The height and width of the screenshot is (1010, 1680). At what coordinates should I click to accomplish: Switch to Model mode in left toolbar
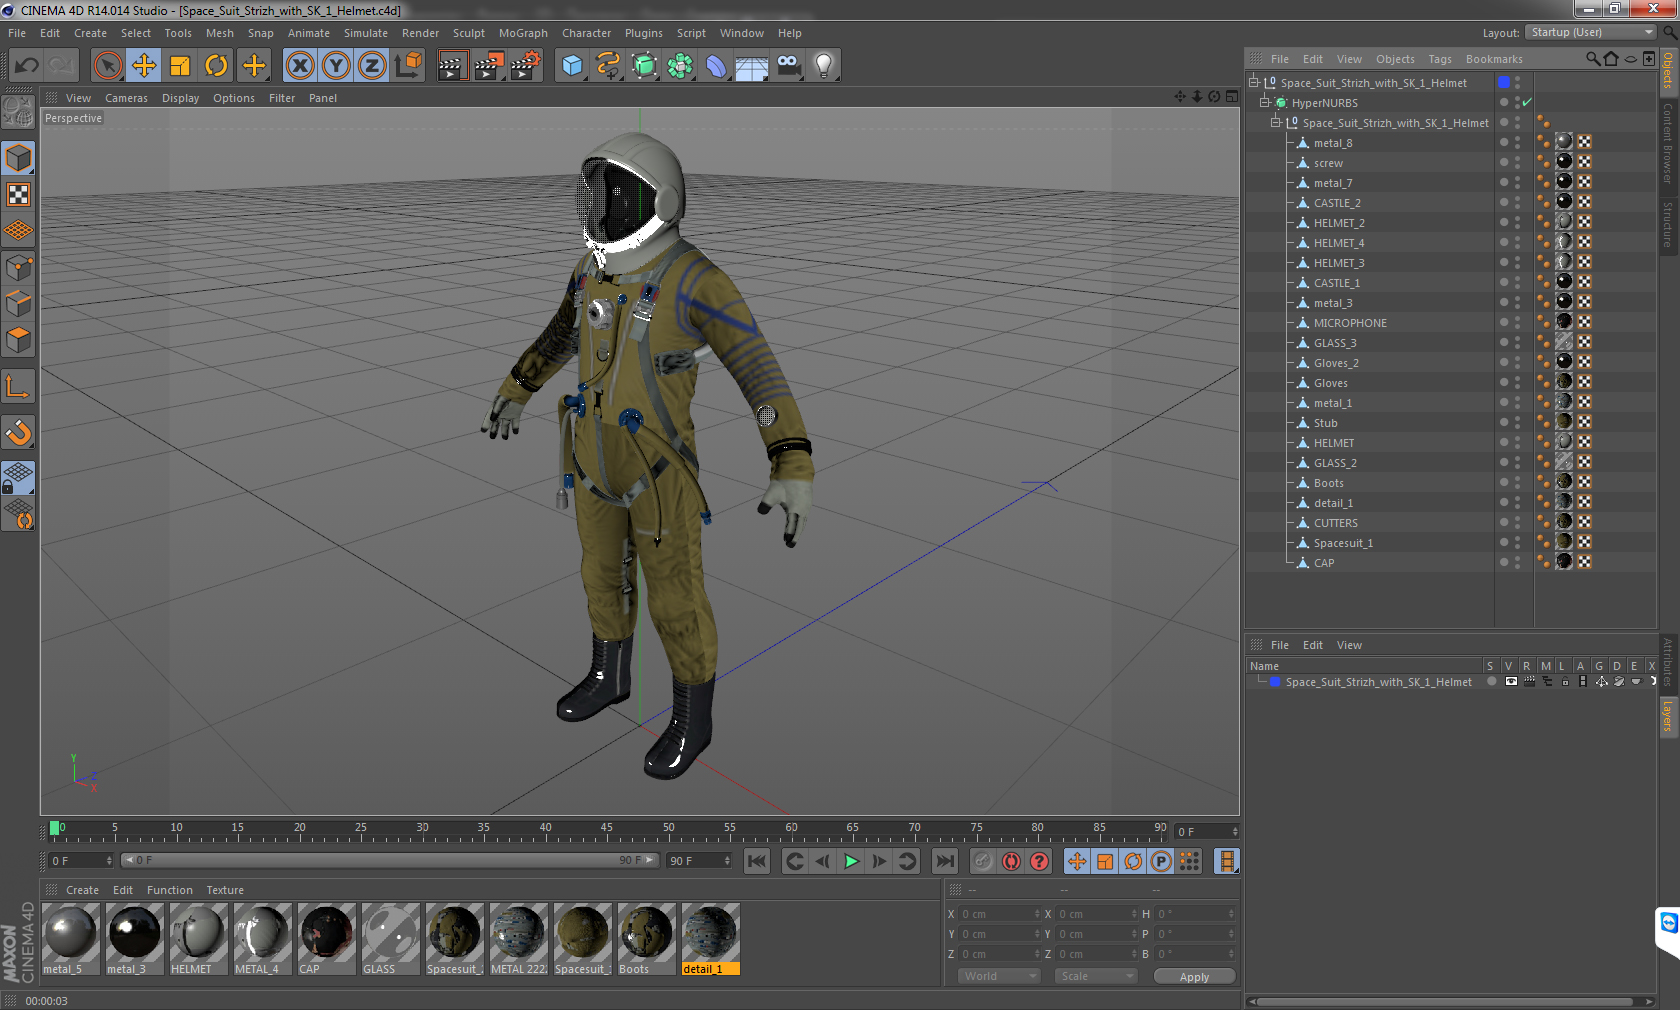[x=19, y=159]
